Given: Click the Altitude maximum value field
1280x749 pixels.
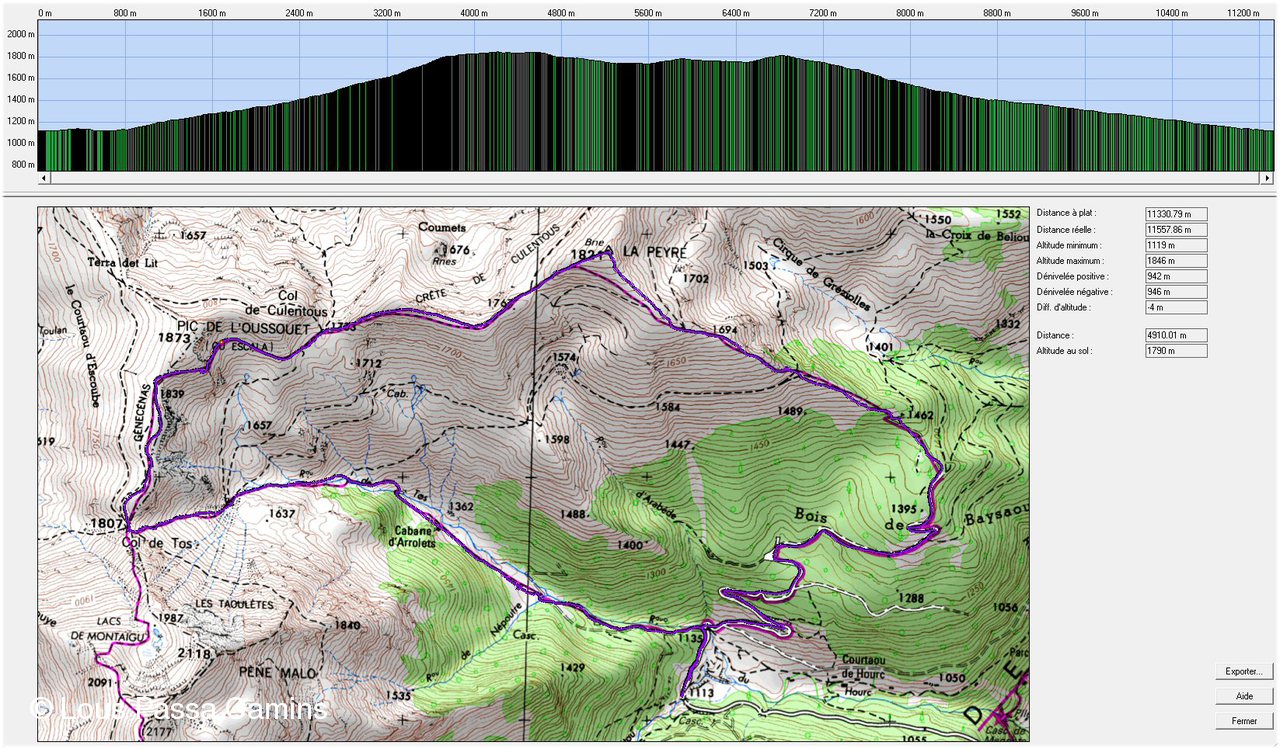Looking at the screenshot, I should coord(1176,261).
